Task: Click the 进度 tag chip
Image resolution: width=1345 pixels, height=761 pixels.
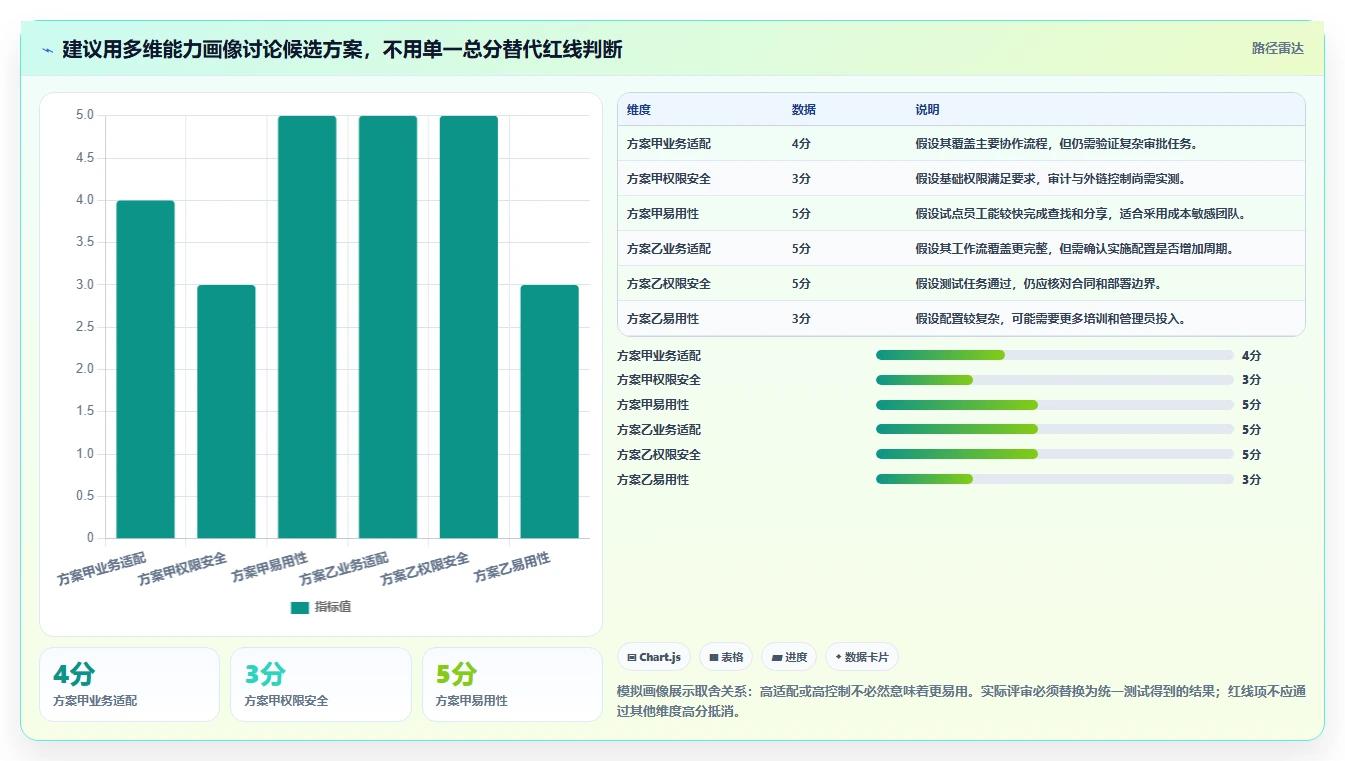Action: coord(789,657)
